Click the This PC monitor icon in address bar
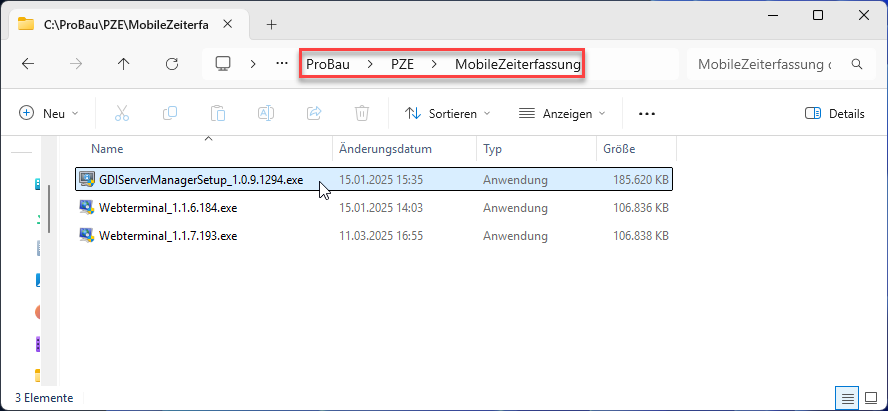 [223, 63]
